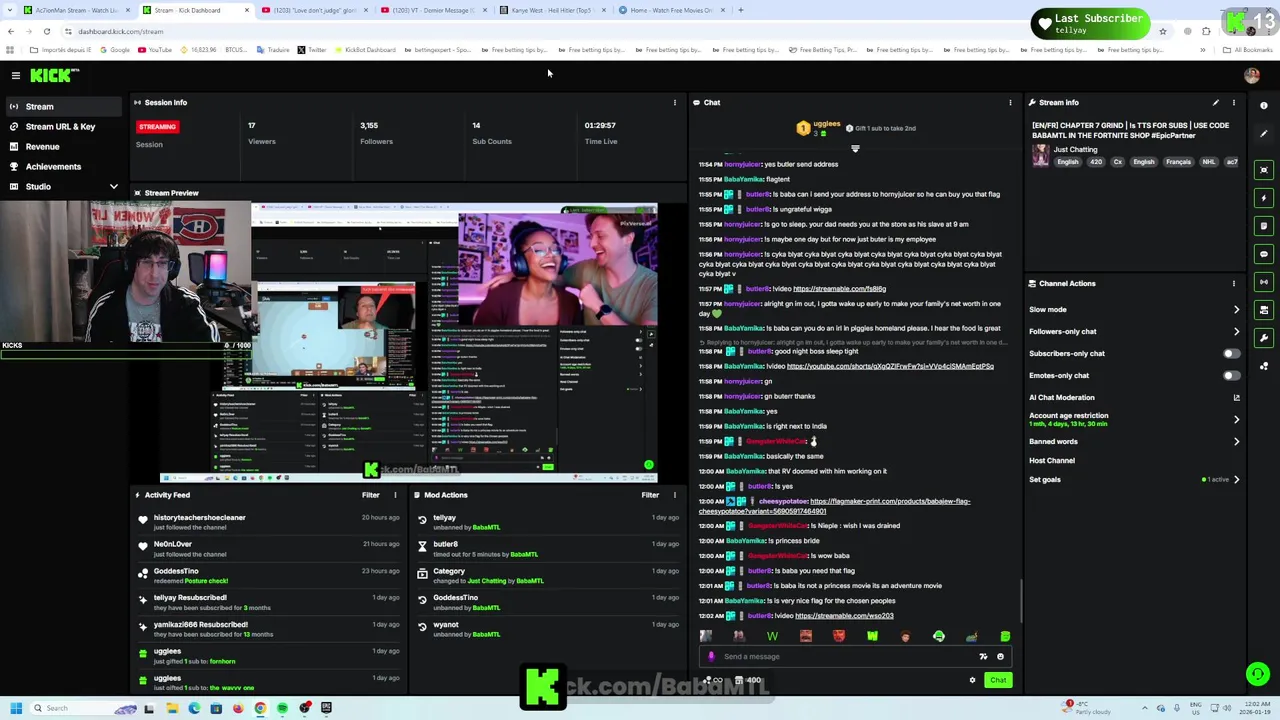Screen dimensions: 1280x720
Task: Toggle the notes widget in right toolbar
Action: click(x=1264, y=226)
